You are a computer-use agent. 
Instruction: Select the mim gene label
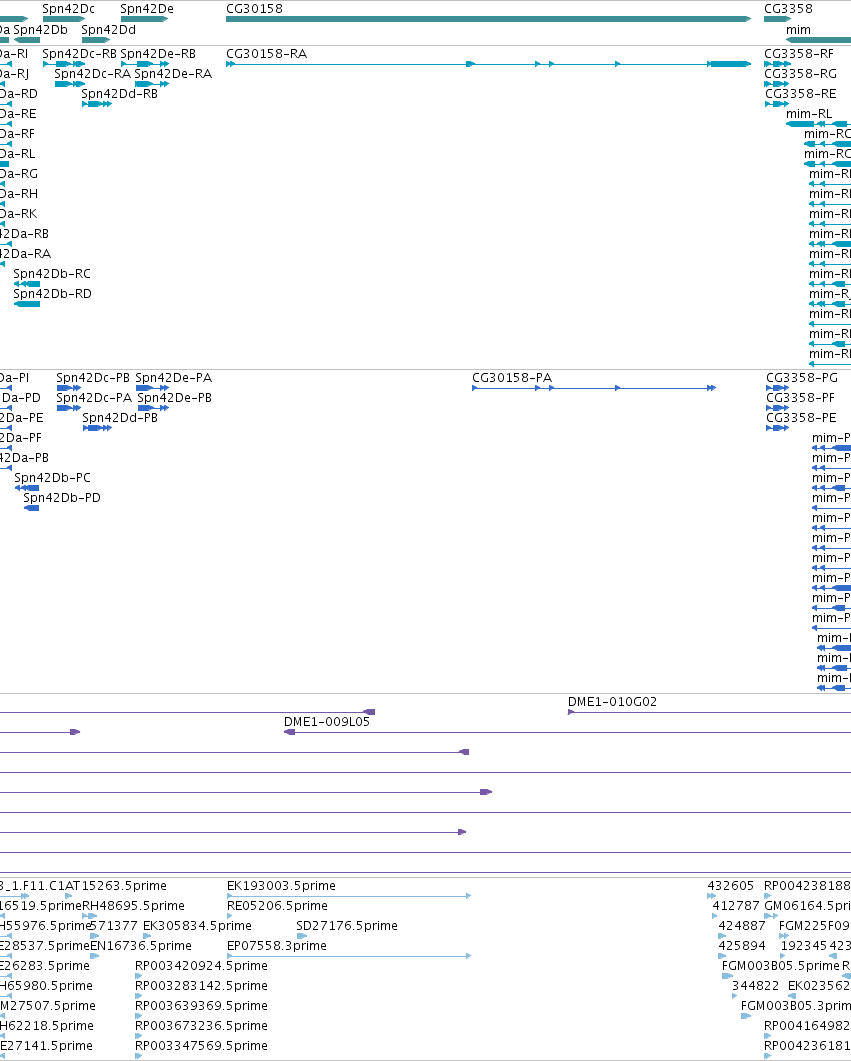[798, 30]
